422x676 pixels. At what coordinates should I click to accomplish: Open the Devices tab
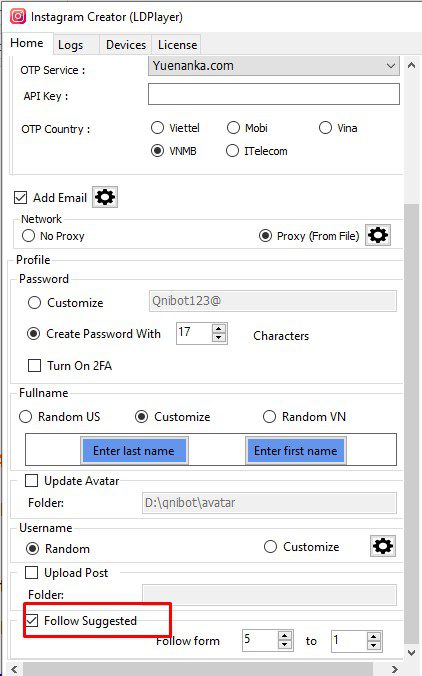[x=126, y=45]
